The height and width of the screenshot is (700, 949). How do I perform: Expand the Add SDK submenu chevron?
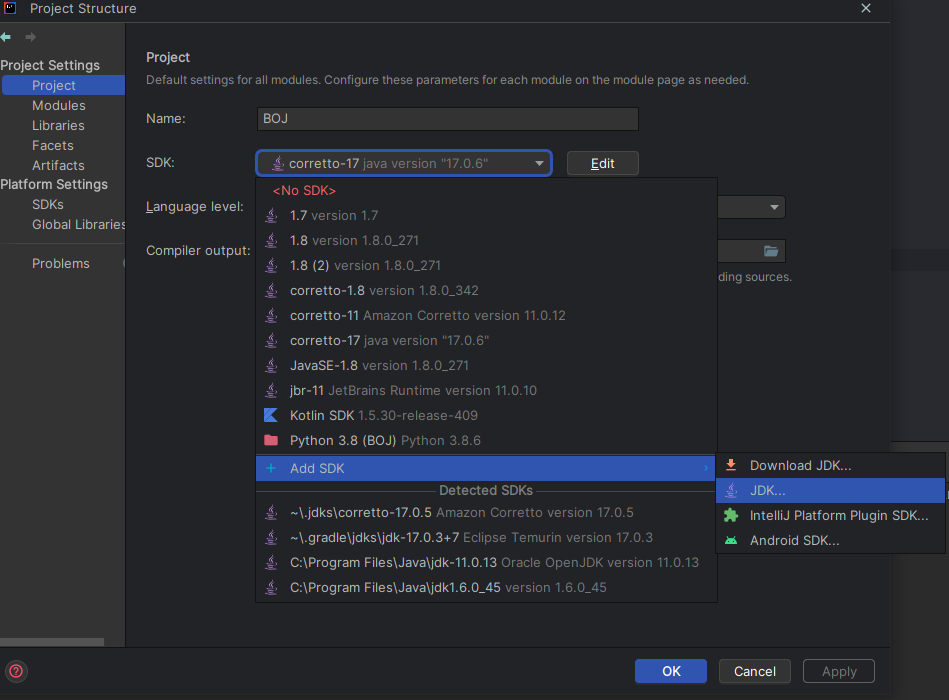click(x=706, y=468)
